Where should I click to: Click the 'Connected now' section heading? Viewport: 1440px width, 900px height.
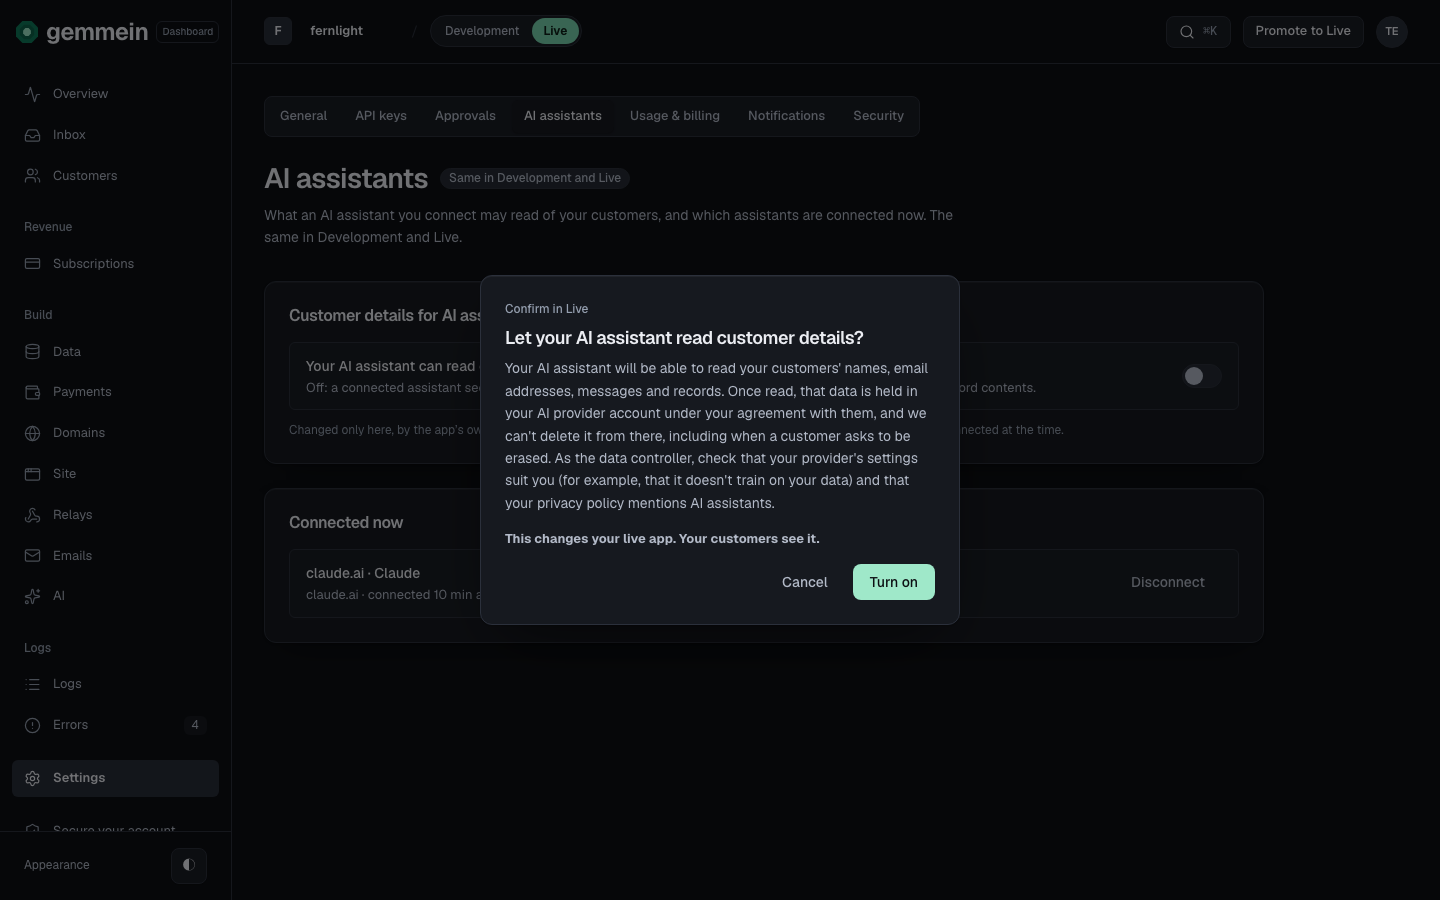[x=346, y=523]
